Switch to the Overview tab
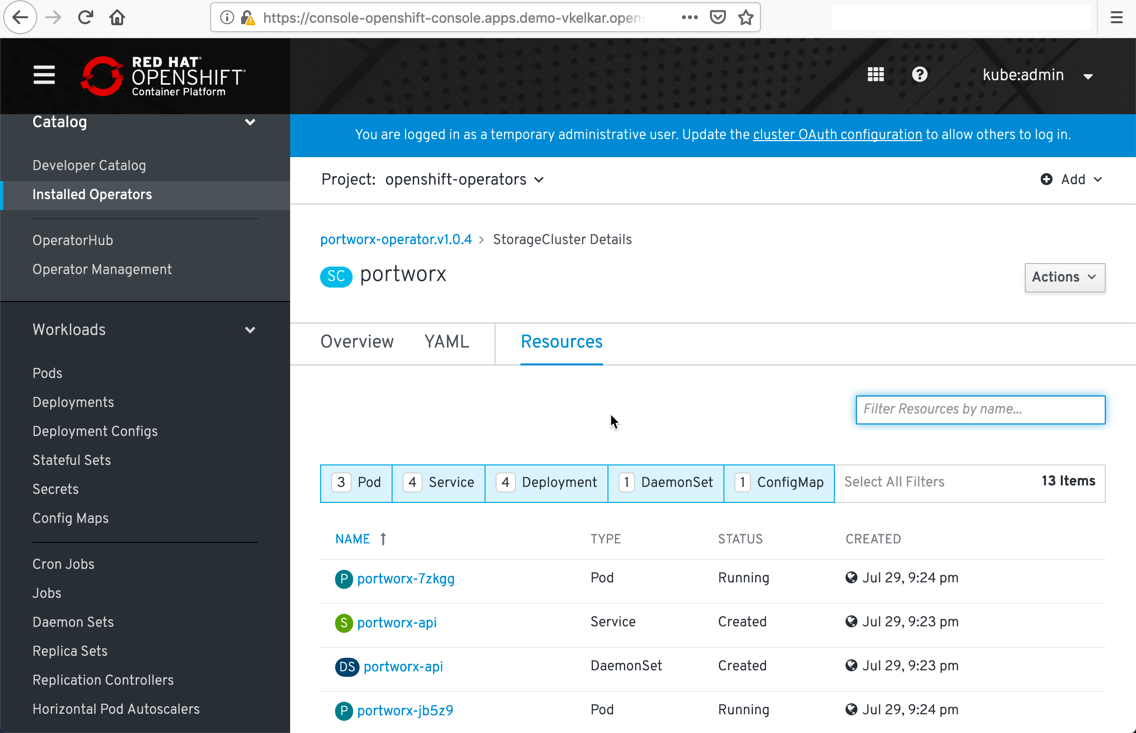The height and width of the screenshot is (733, 1136). [357, 342]
